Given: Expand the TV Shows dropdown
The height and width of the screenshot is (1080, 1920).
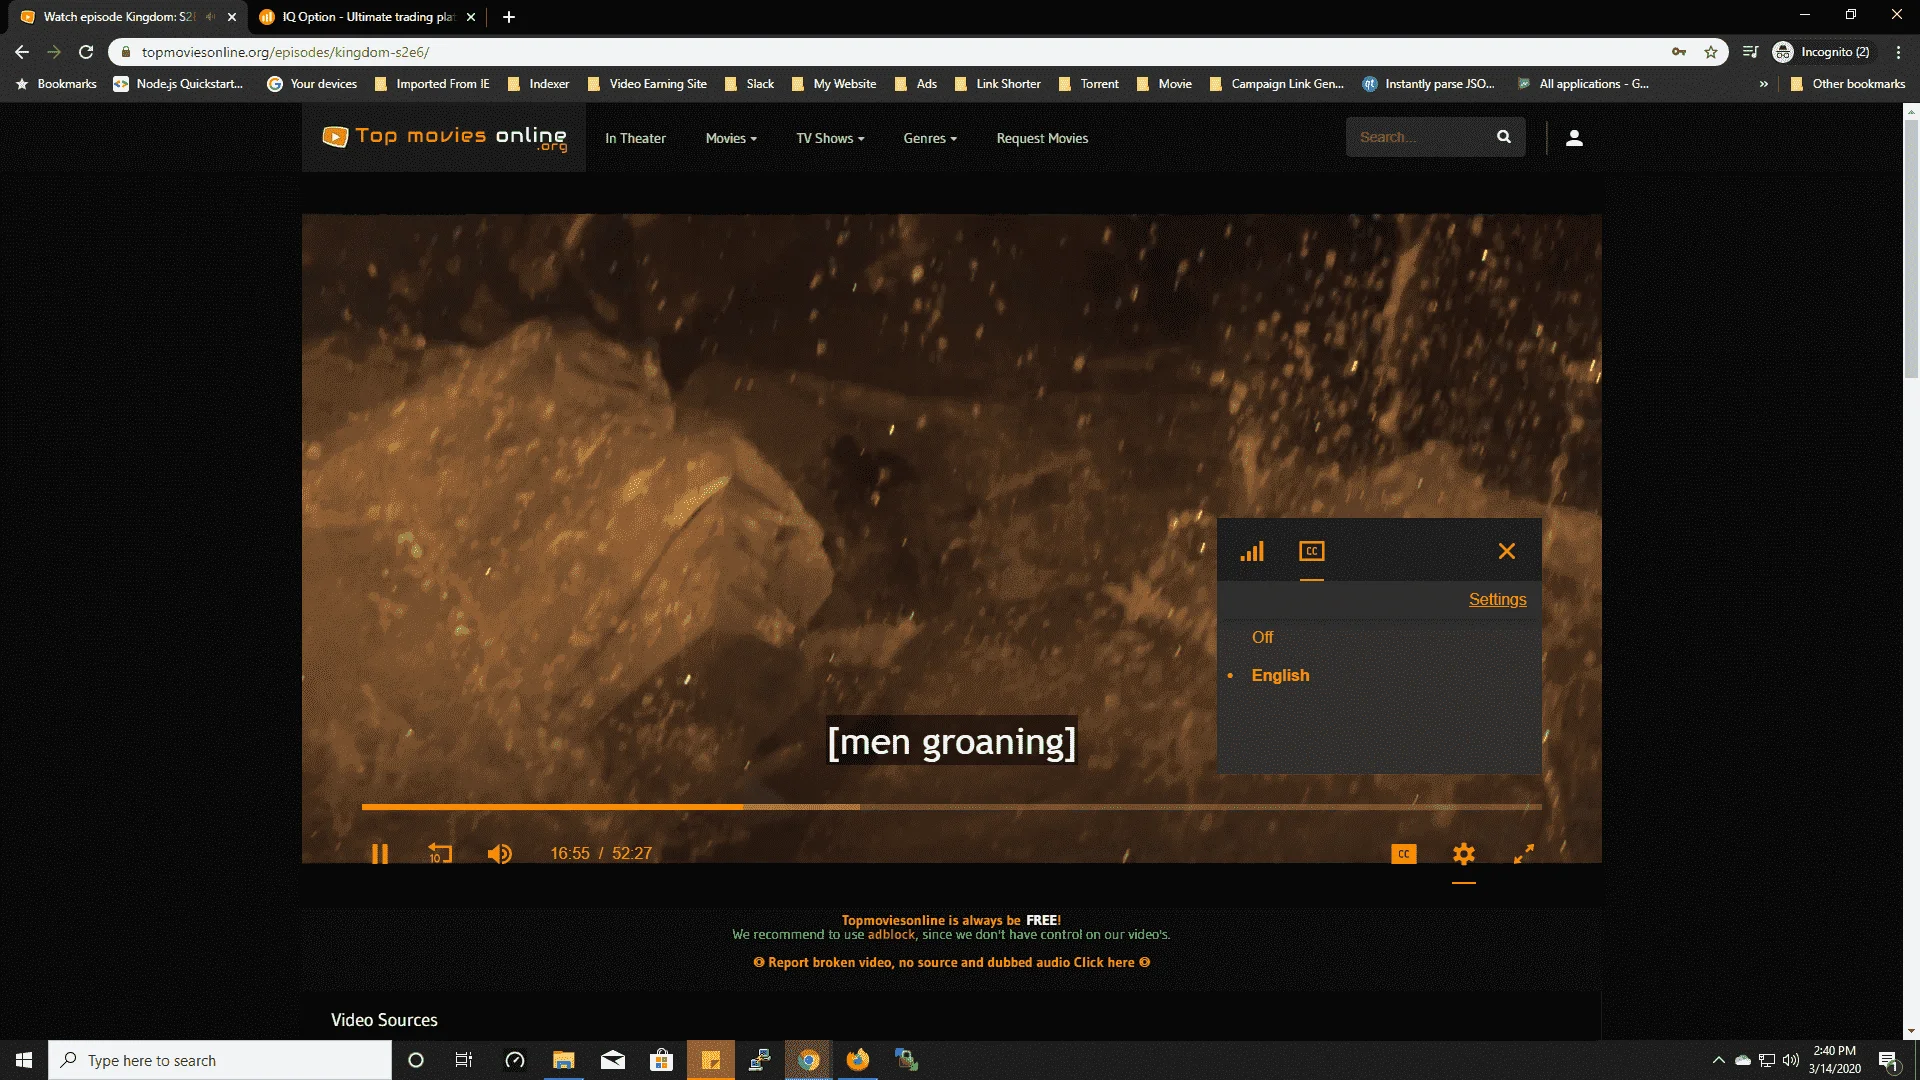Looking at the screenshot, I should [830, 138].
